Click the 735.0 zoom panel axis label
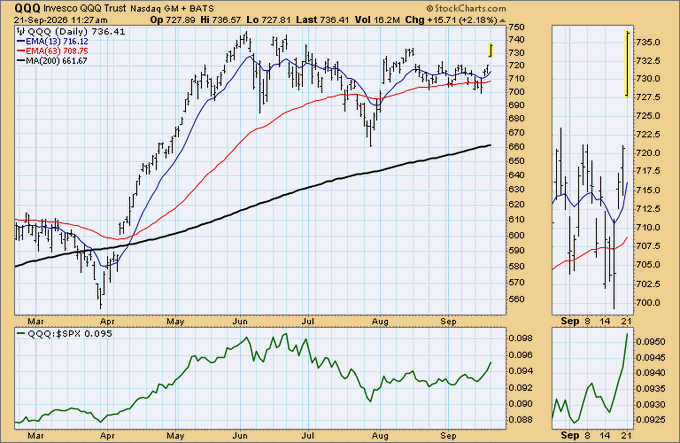The height and width of the screenshot is (443, 680). tap(648, 42)
